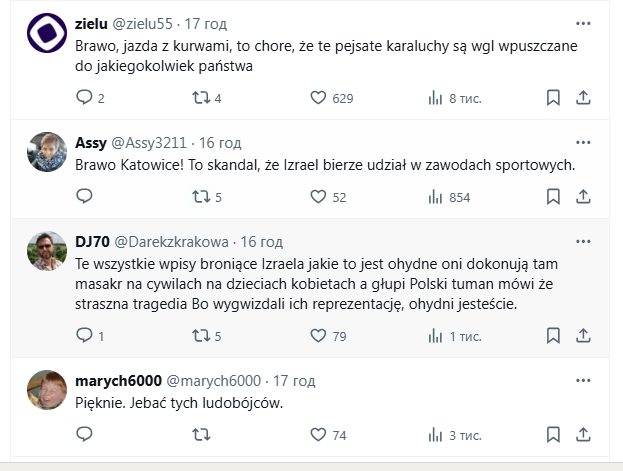Share the zielu tweet
Image resolution: width=623 pixels, height=471 pixels.
(584, 98)
